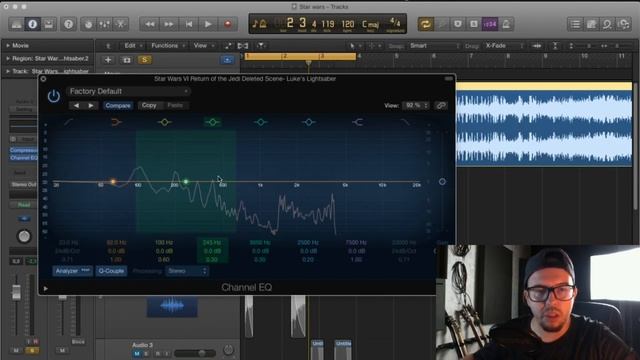This screenshot has height=360, width=640.
Task: Click the duplicate track icon
Action: tap(127, 60)
